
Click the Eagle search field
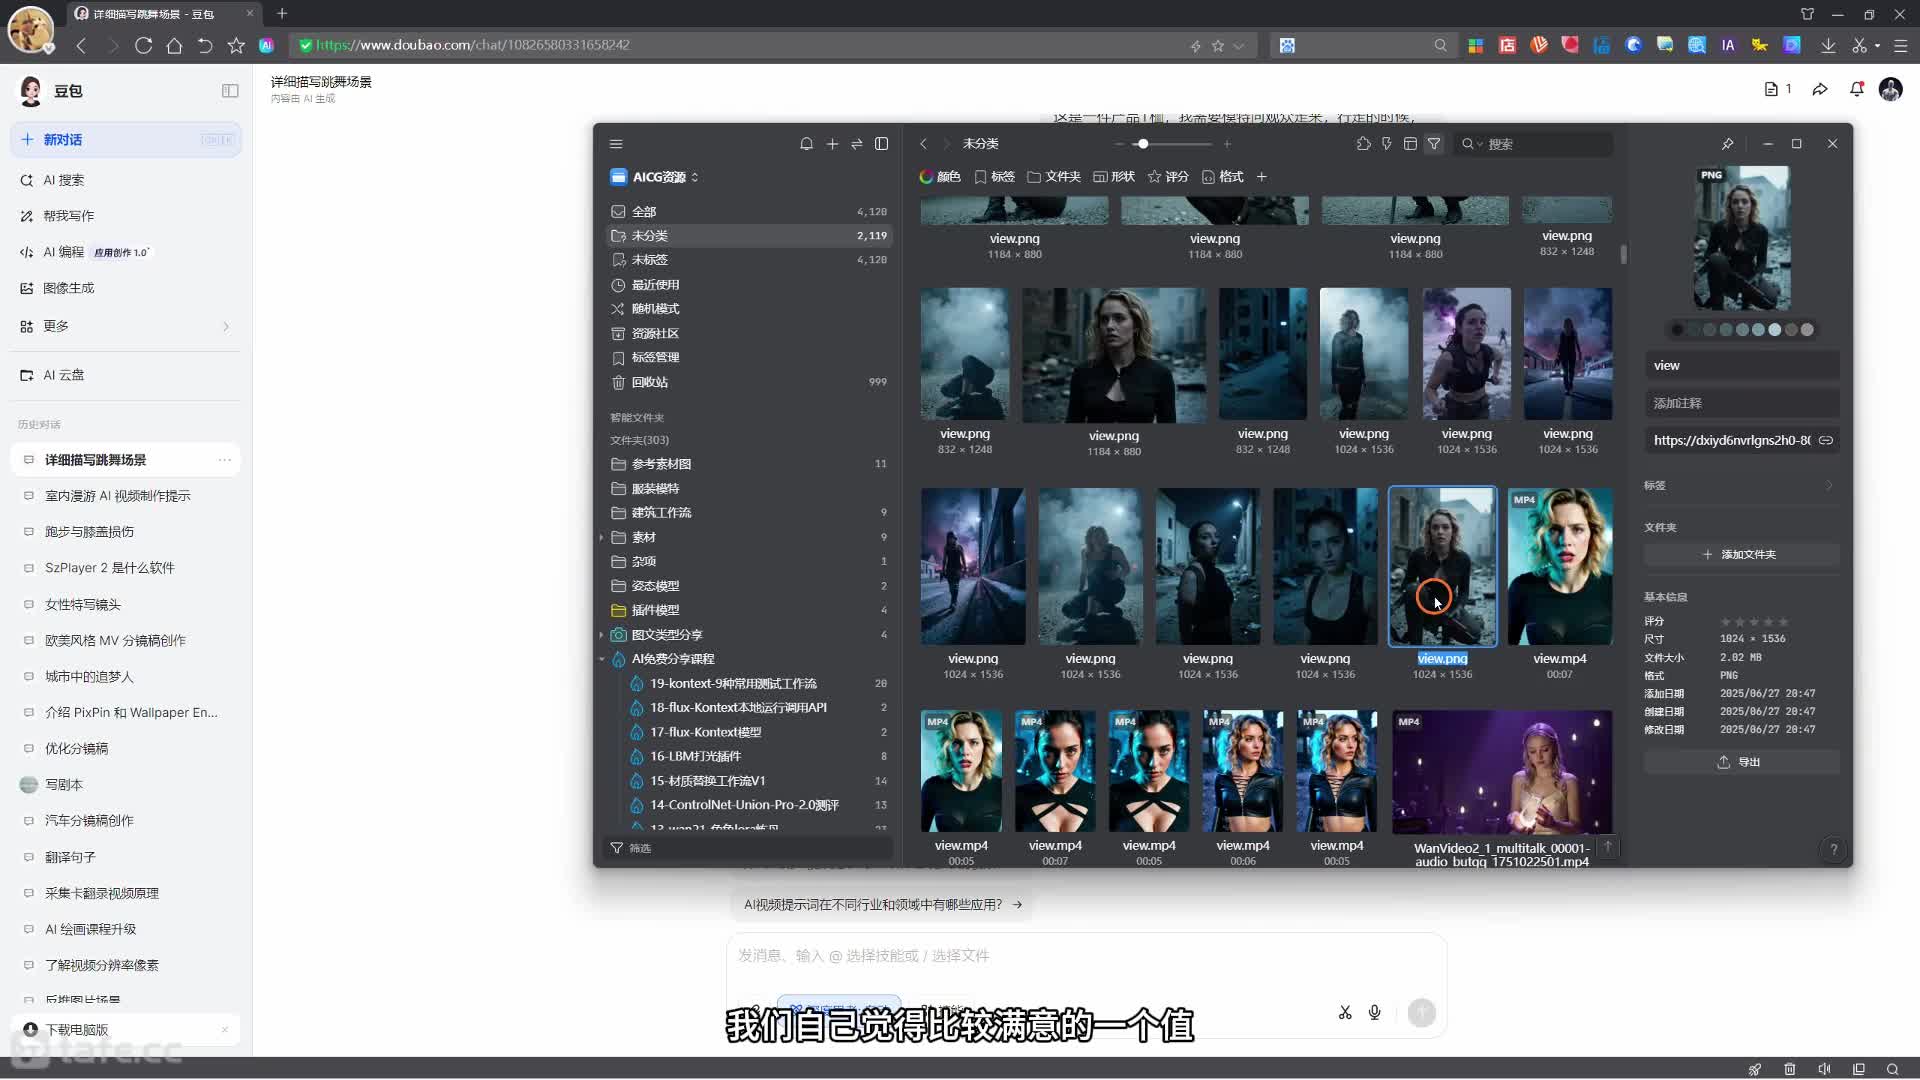1533,144
